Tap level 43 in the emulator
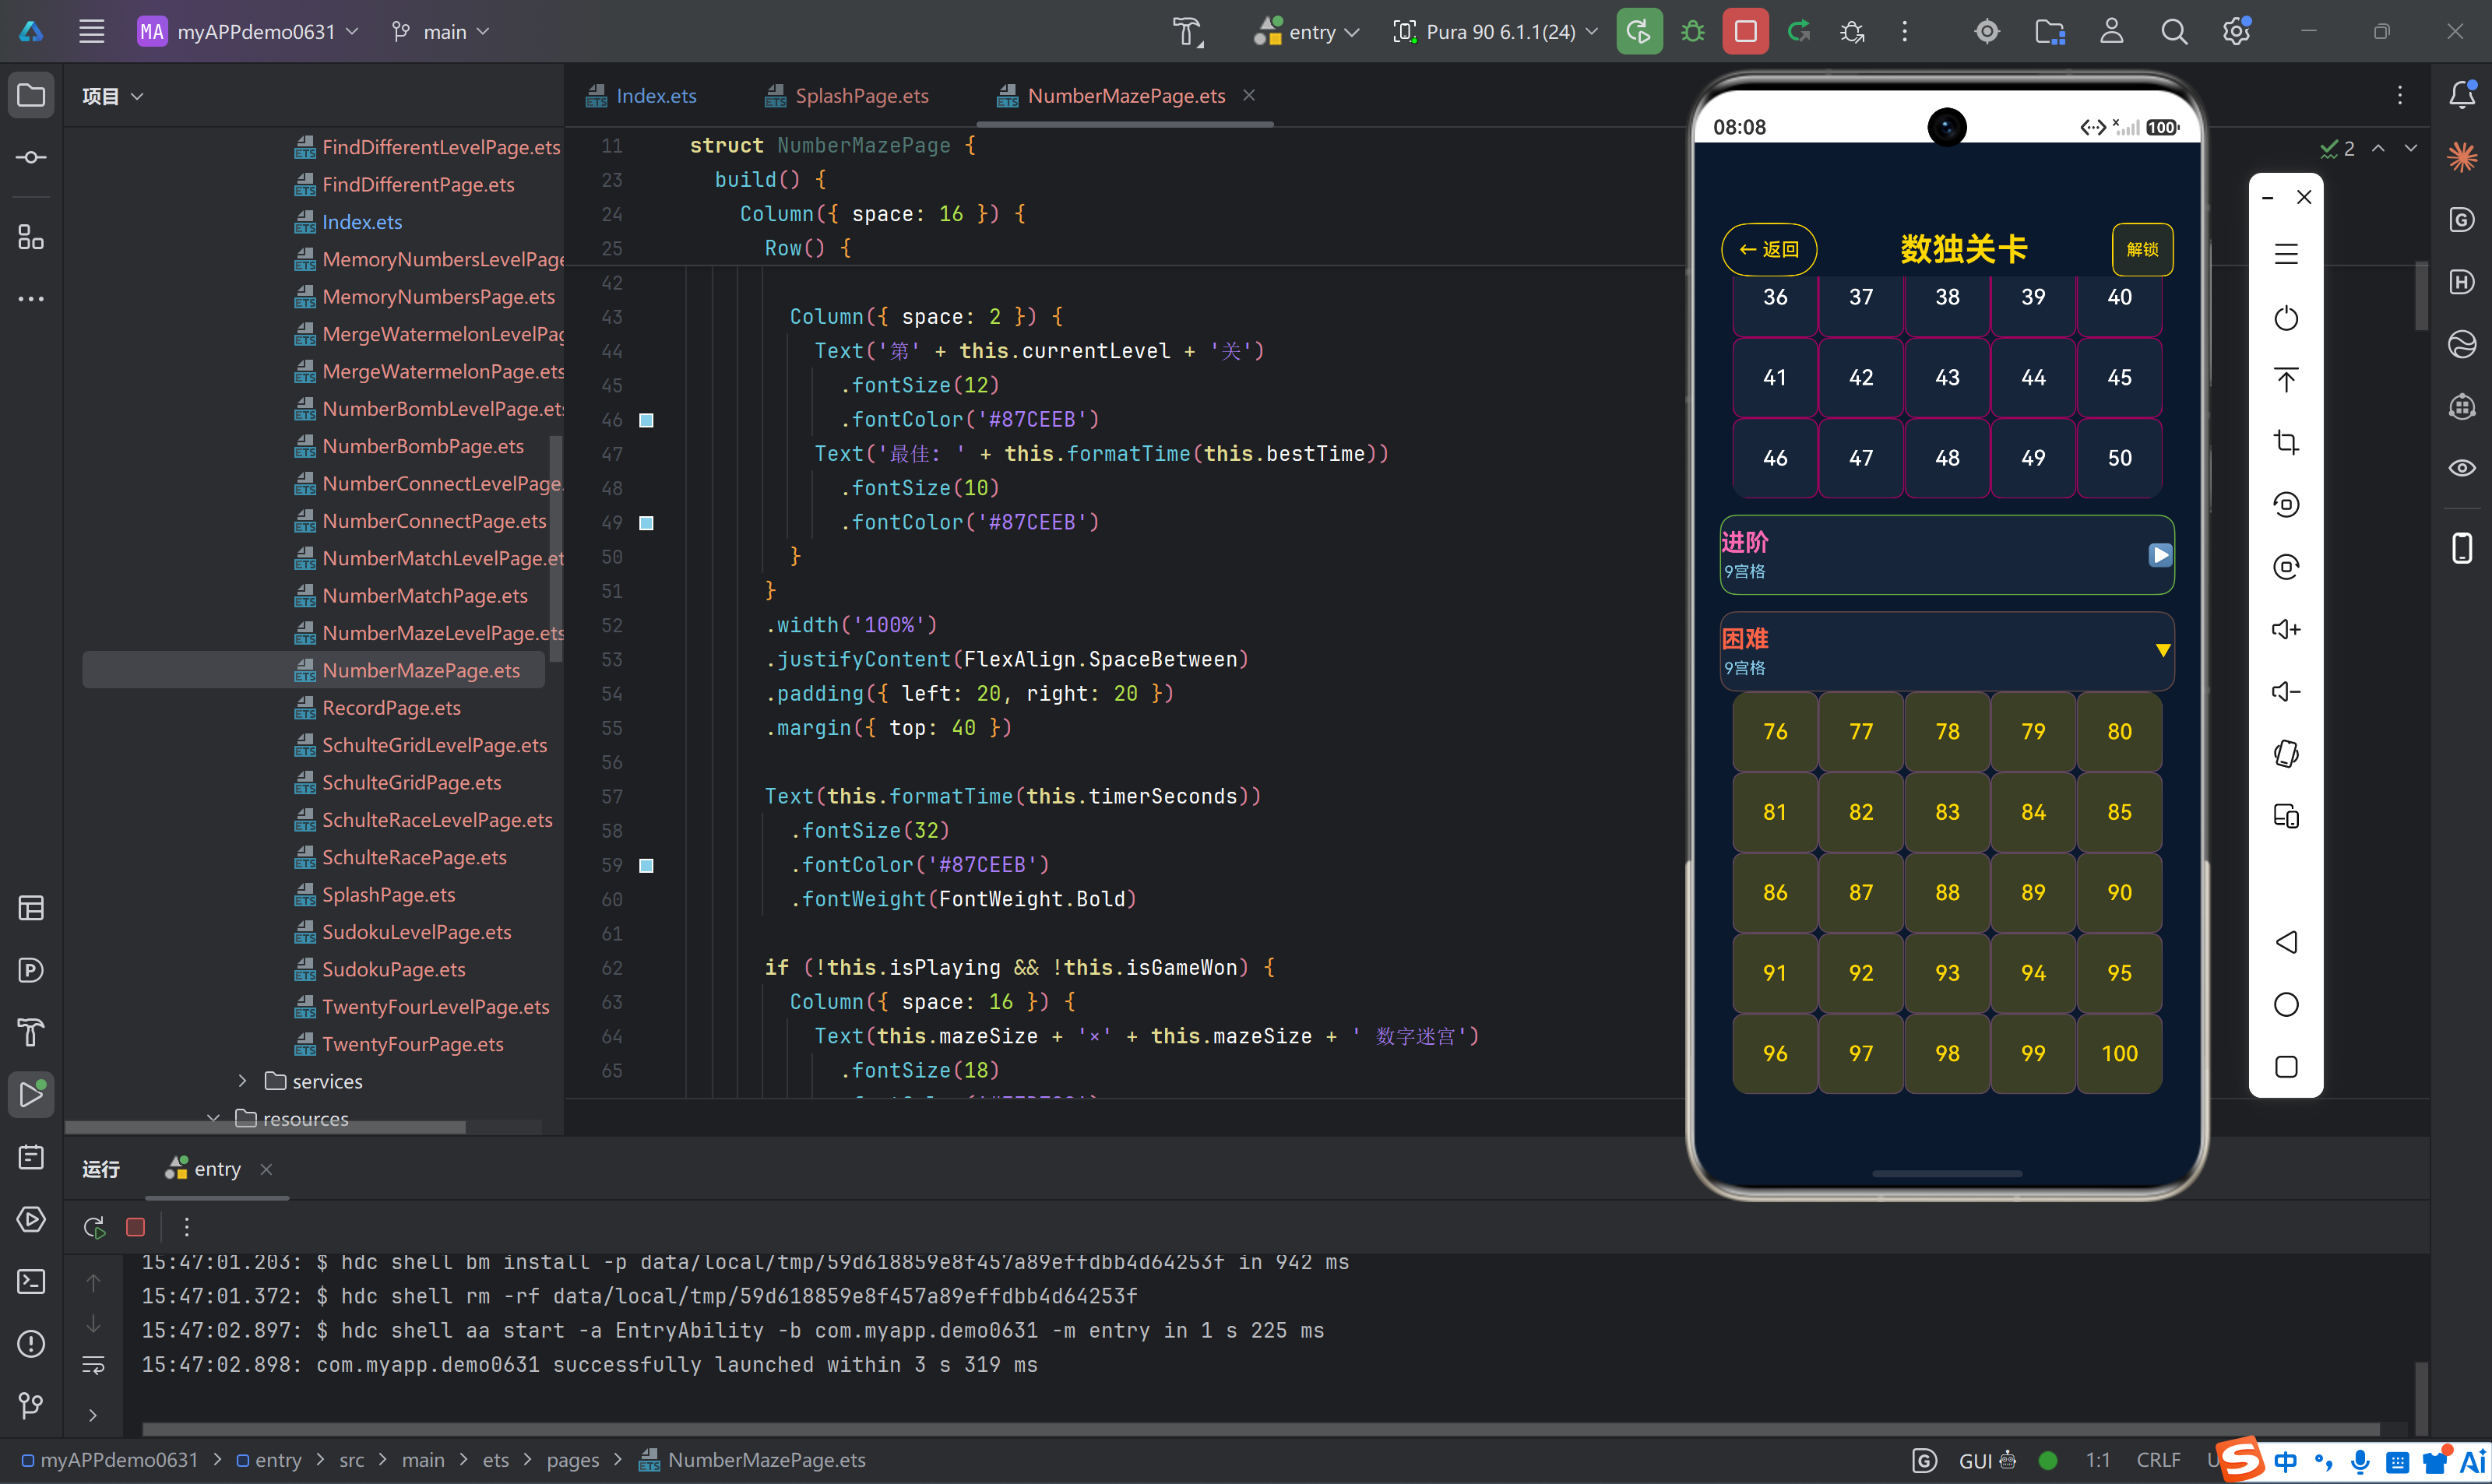The width and height of the screenshot is (2492, 1484). (1947, 377)
